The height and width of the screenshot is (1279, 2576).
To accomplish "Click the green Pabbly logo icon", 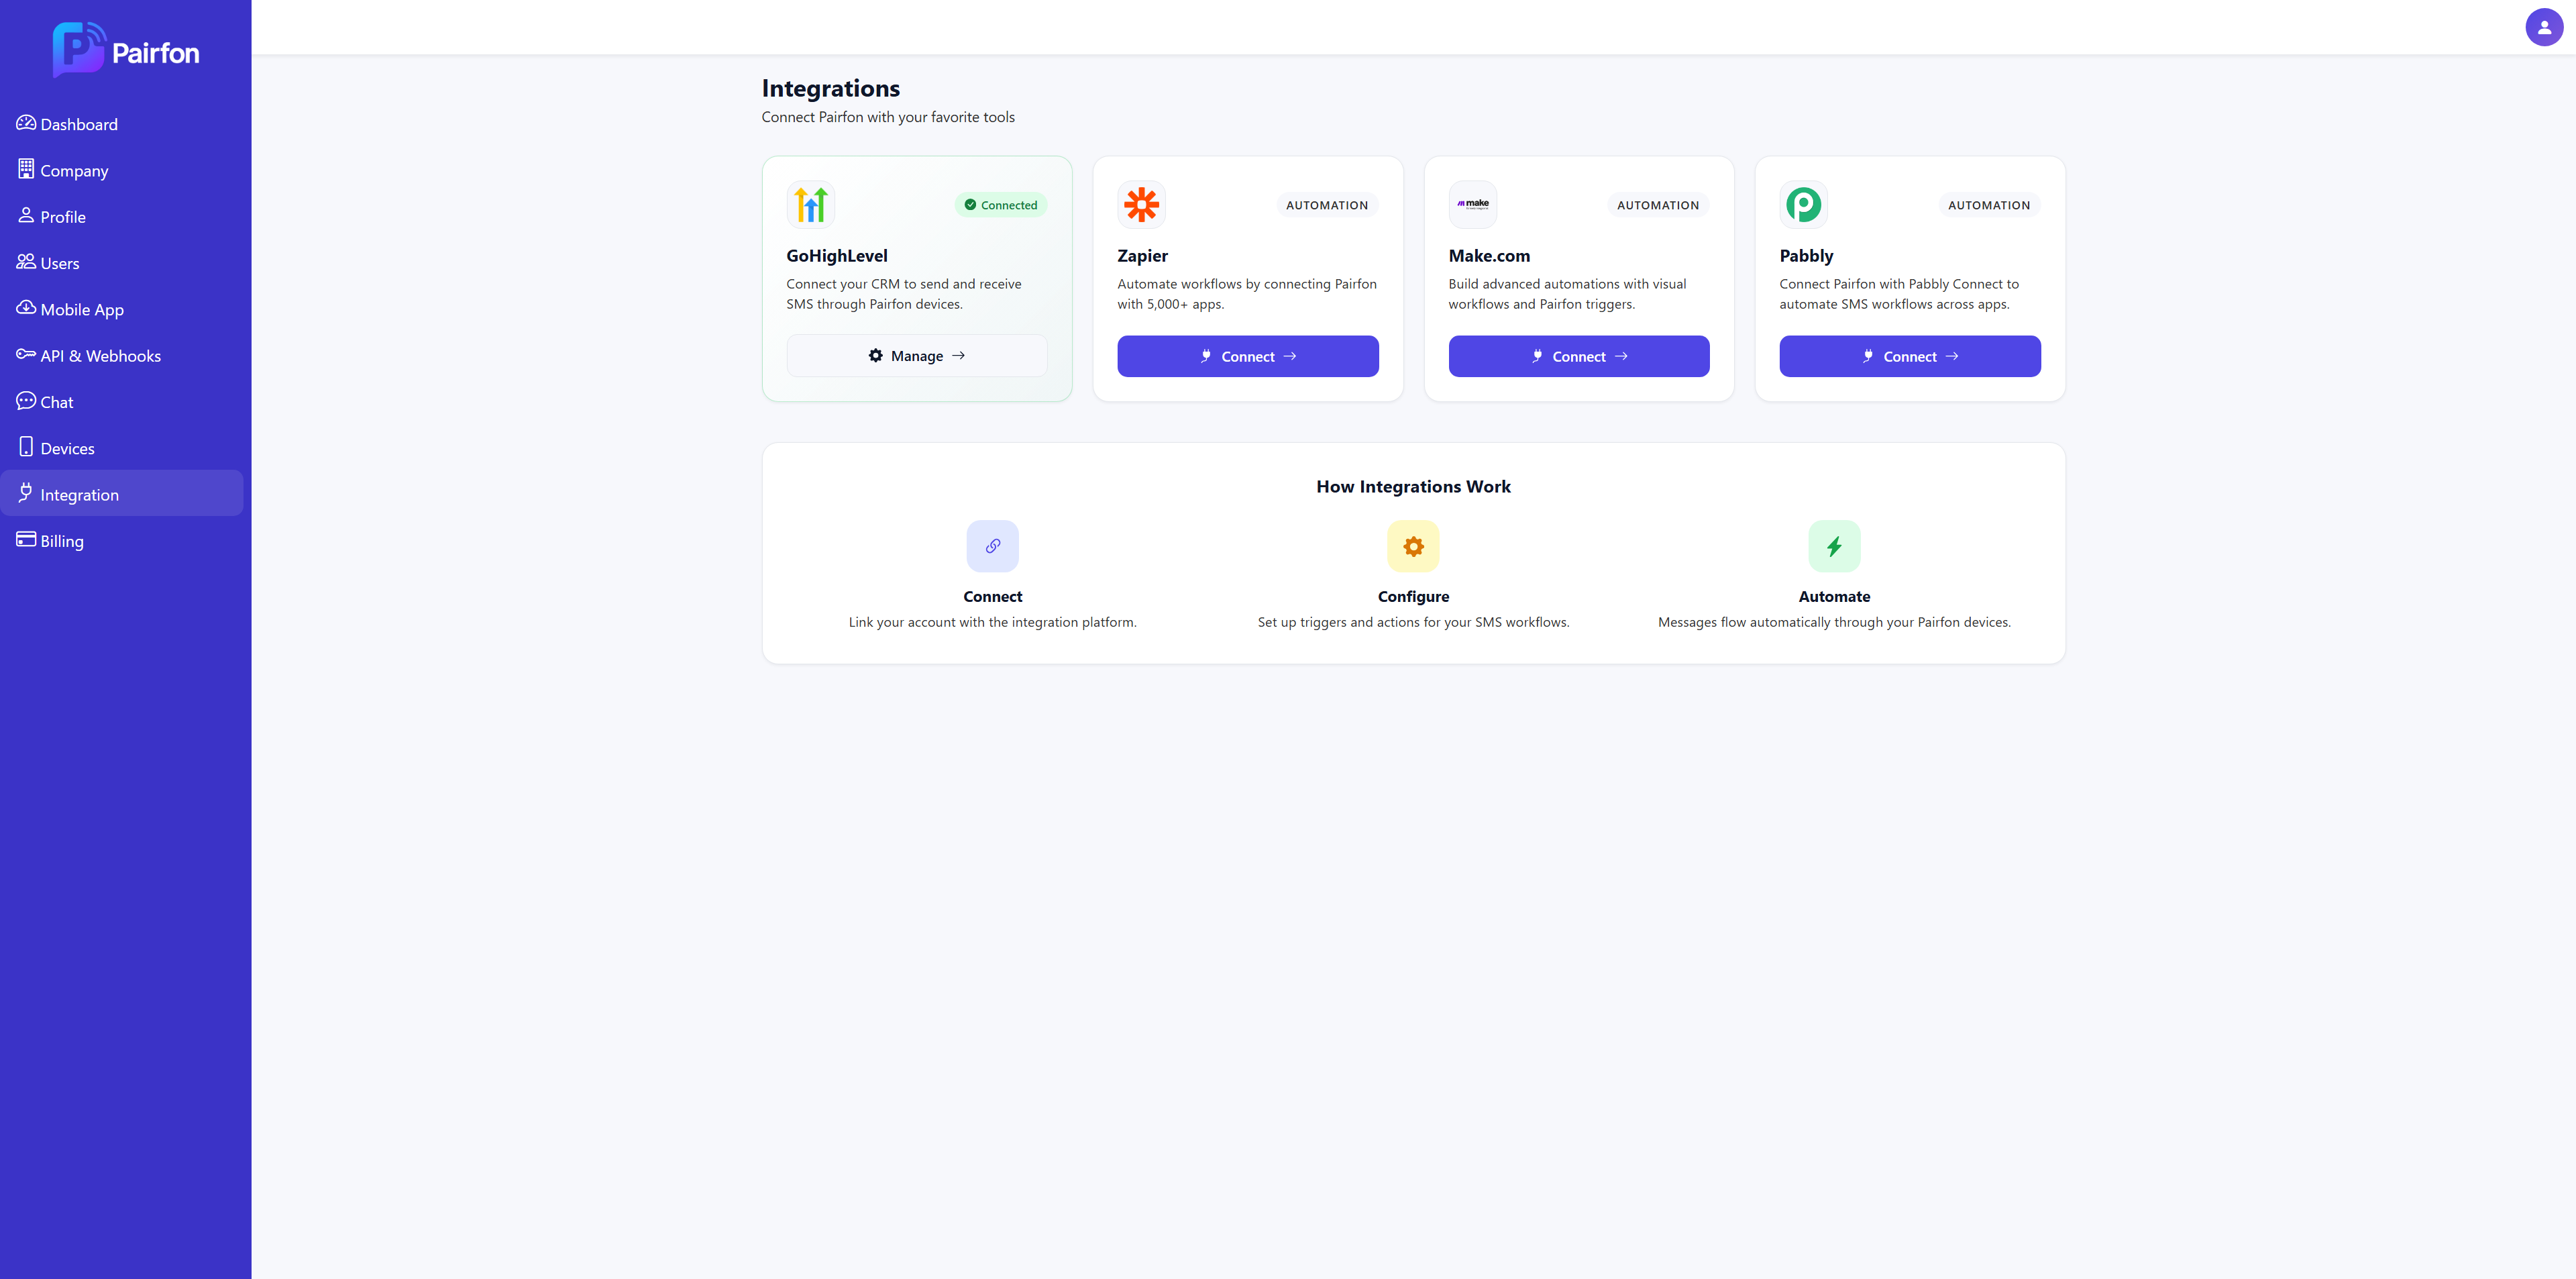I will point(1803,205).
